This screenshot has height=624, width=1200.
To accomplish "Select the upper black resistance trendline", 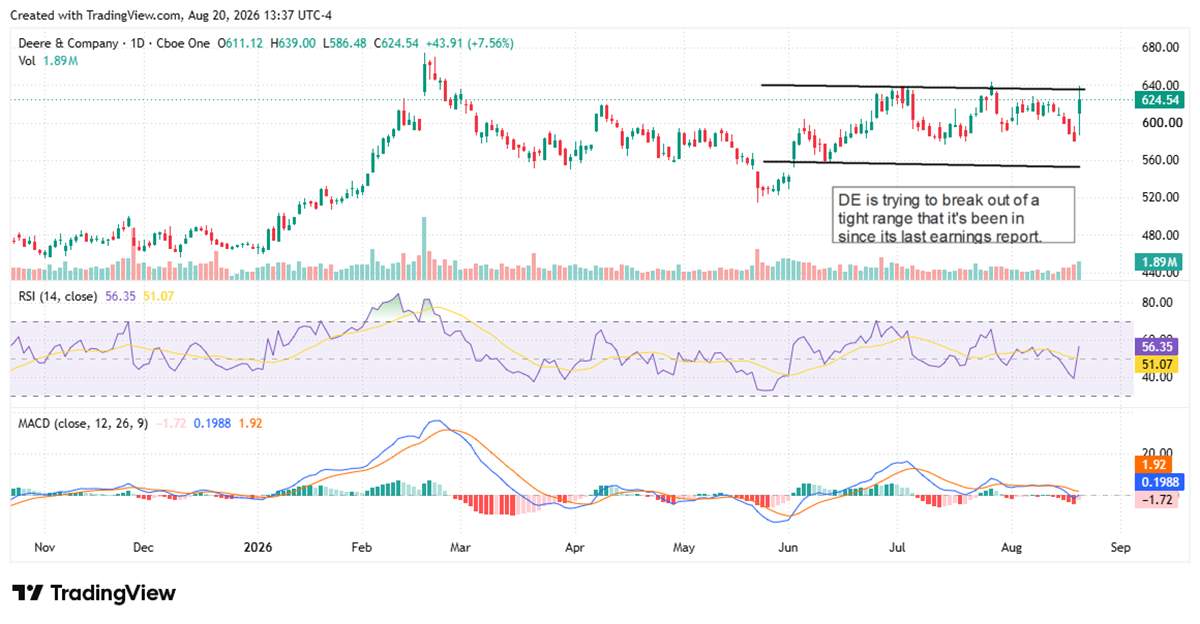I will coord(922,87).
